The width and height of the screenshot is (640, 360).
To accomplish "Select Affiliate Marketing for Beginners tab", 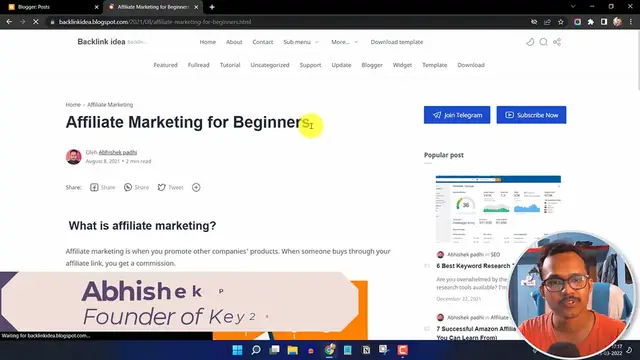I will point(154,7).
